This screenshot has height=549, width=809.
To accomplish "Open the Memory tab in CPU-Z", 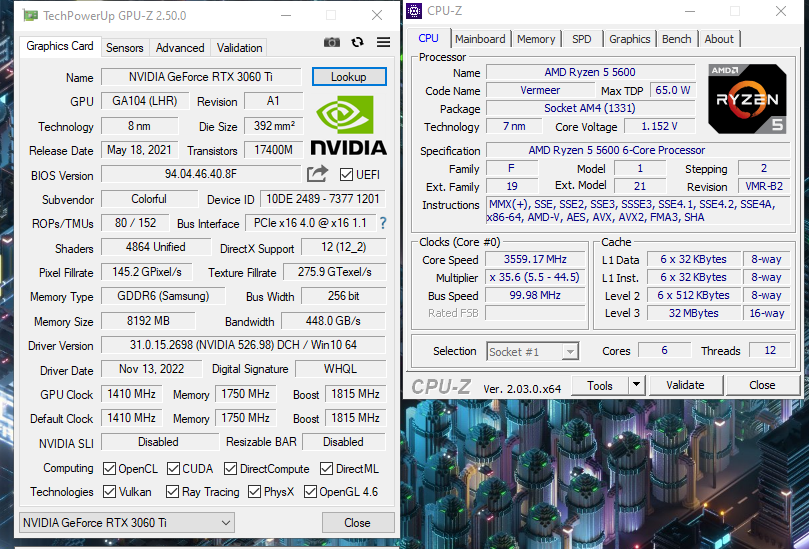I will [x=536, y=39].
